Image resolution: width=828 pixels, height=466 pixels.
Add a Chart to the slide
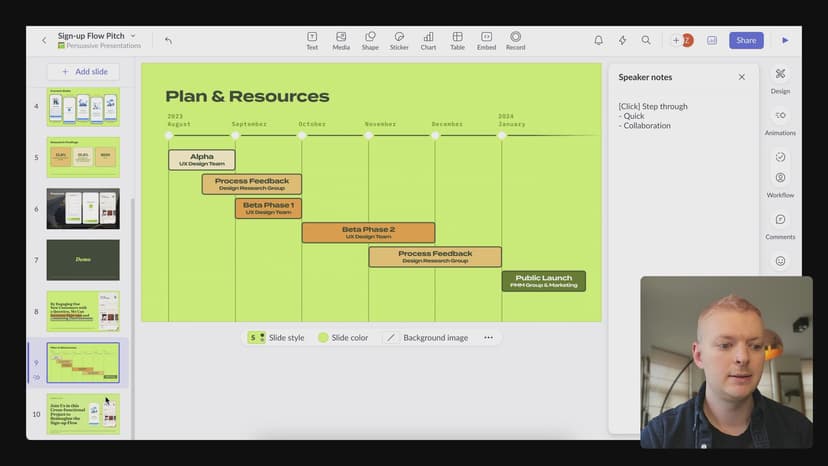[428, 40]
